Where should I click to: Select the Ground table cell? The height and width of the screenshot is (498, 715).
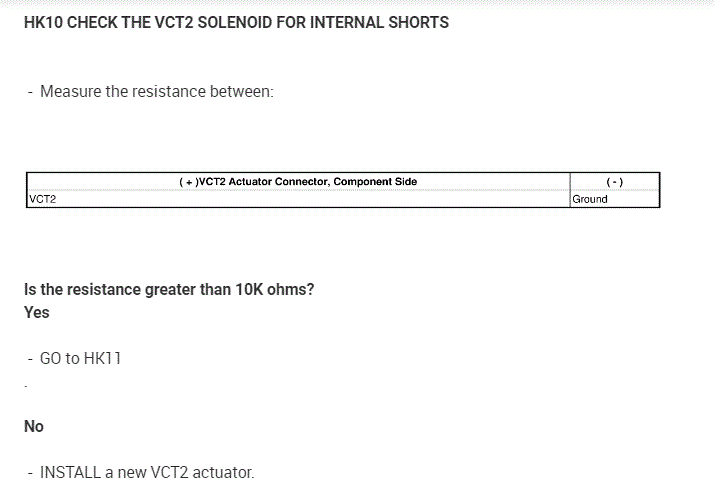(x=590, y=199)
